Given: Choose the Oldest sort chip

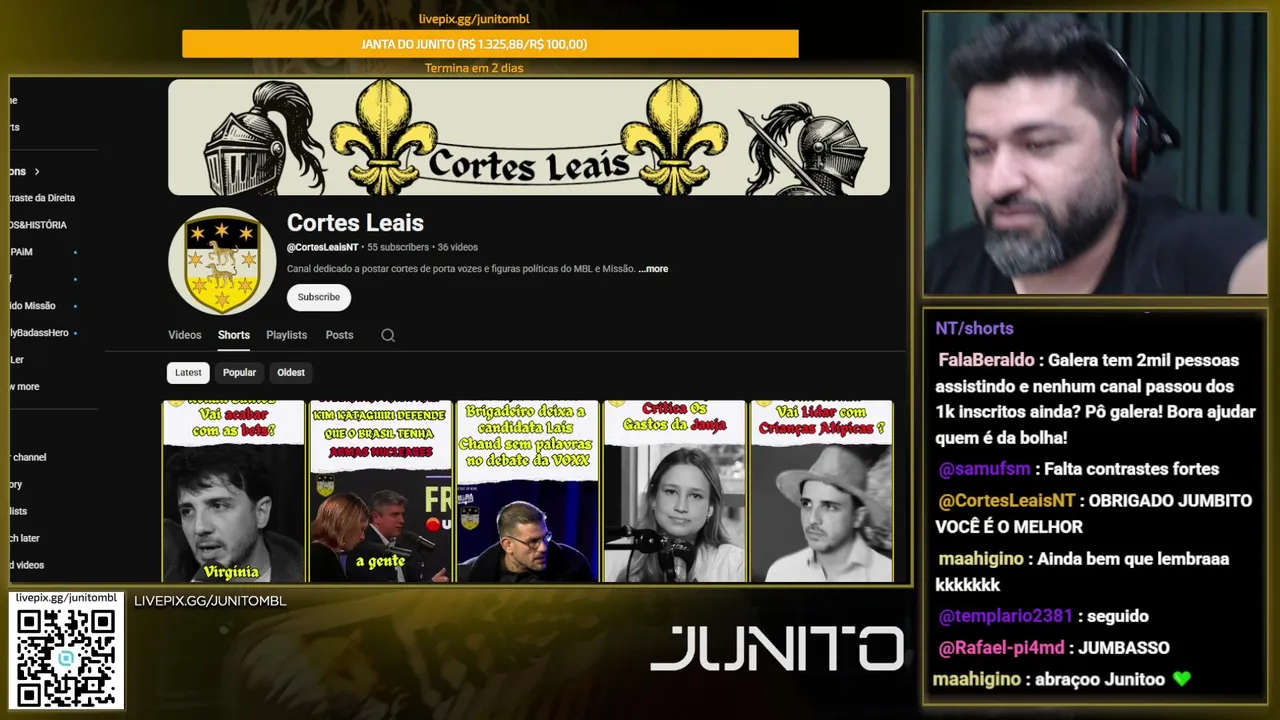Looking at the screenshot, I should coord(291,373).
